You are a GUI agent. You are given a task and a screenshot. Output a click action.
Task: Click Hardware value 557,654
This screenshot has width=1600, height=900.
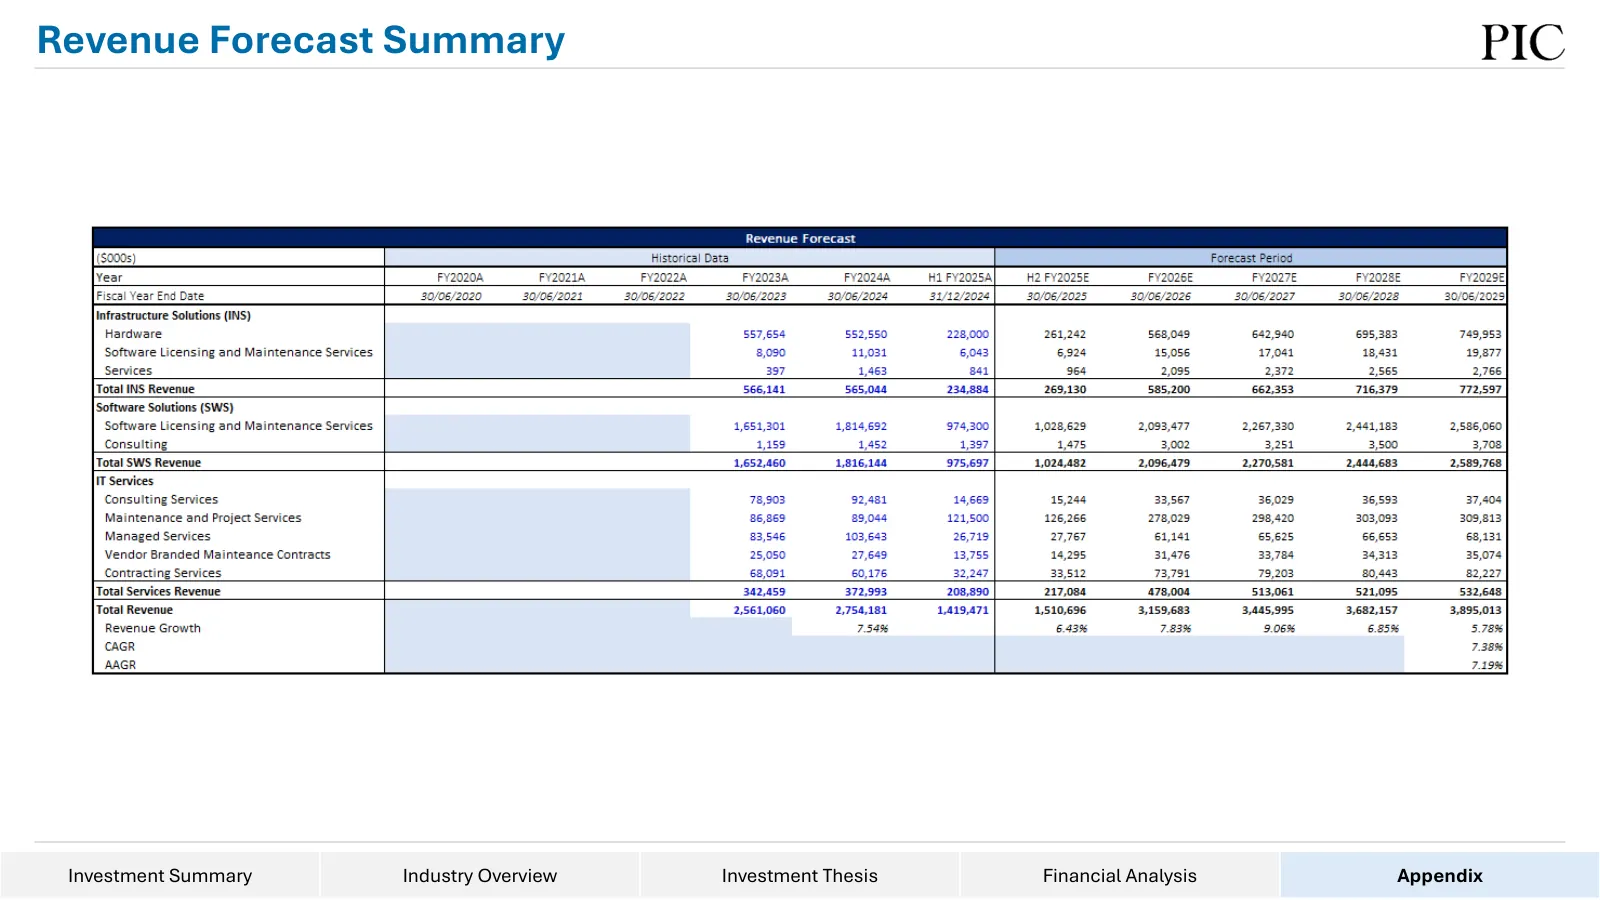[764, 335]
